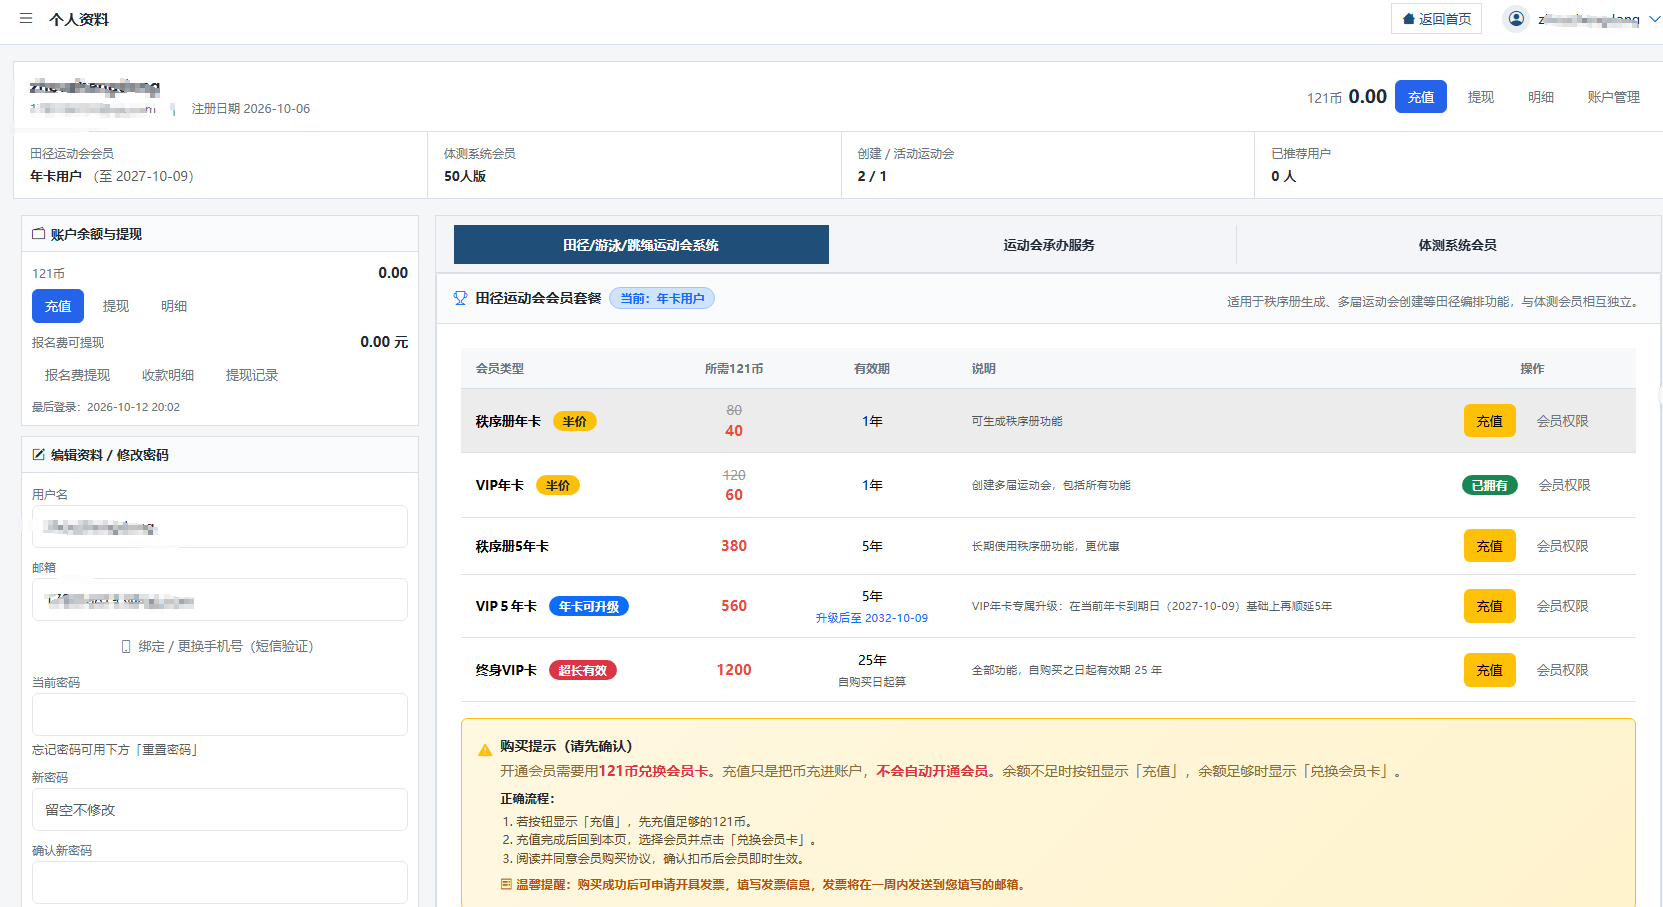Focus the 当前密码 input field
Image resolution: width=1663 pixels, height=907 pixels.
pos(220,714)
